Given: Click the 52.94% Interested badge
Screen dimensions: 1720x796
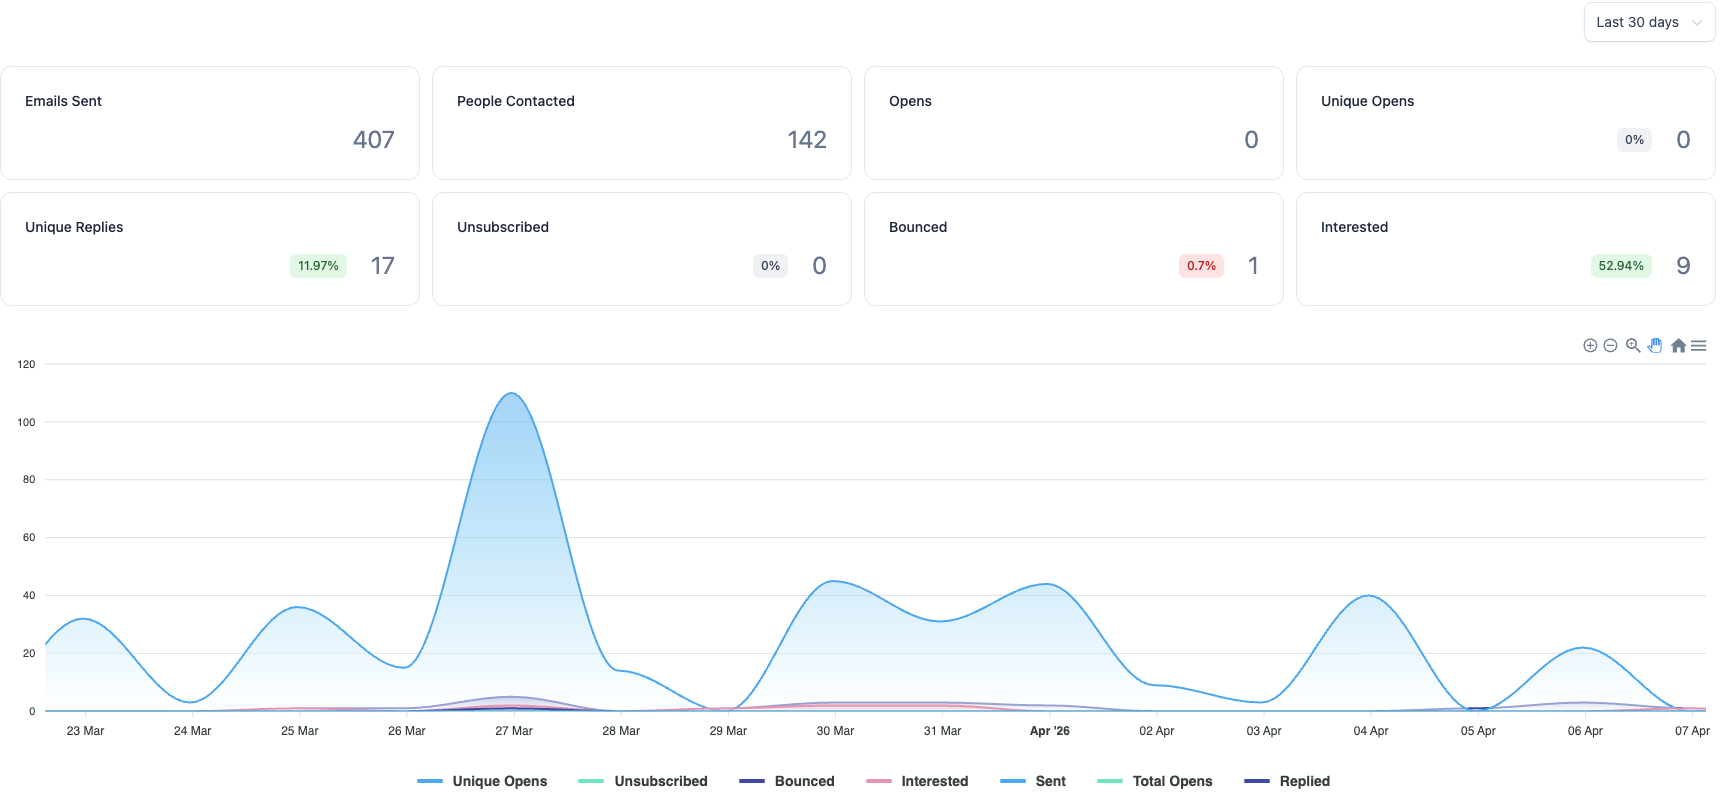Looking at the screenshot, I should (1621, 266).
